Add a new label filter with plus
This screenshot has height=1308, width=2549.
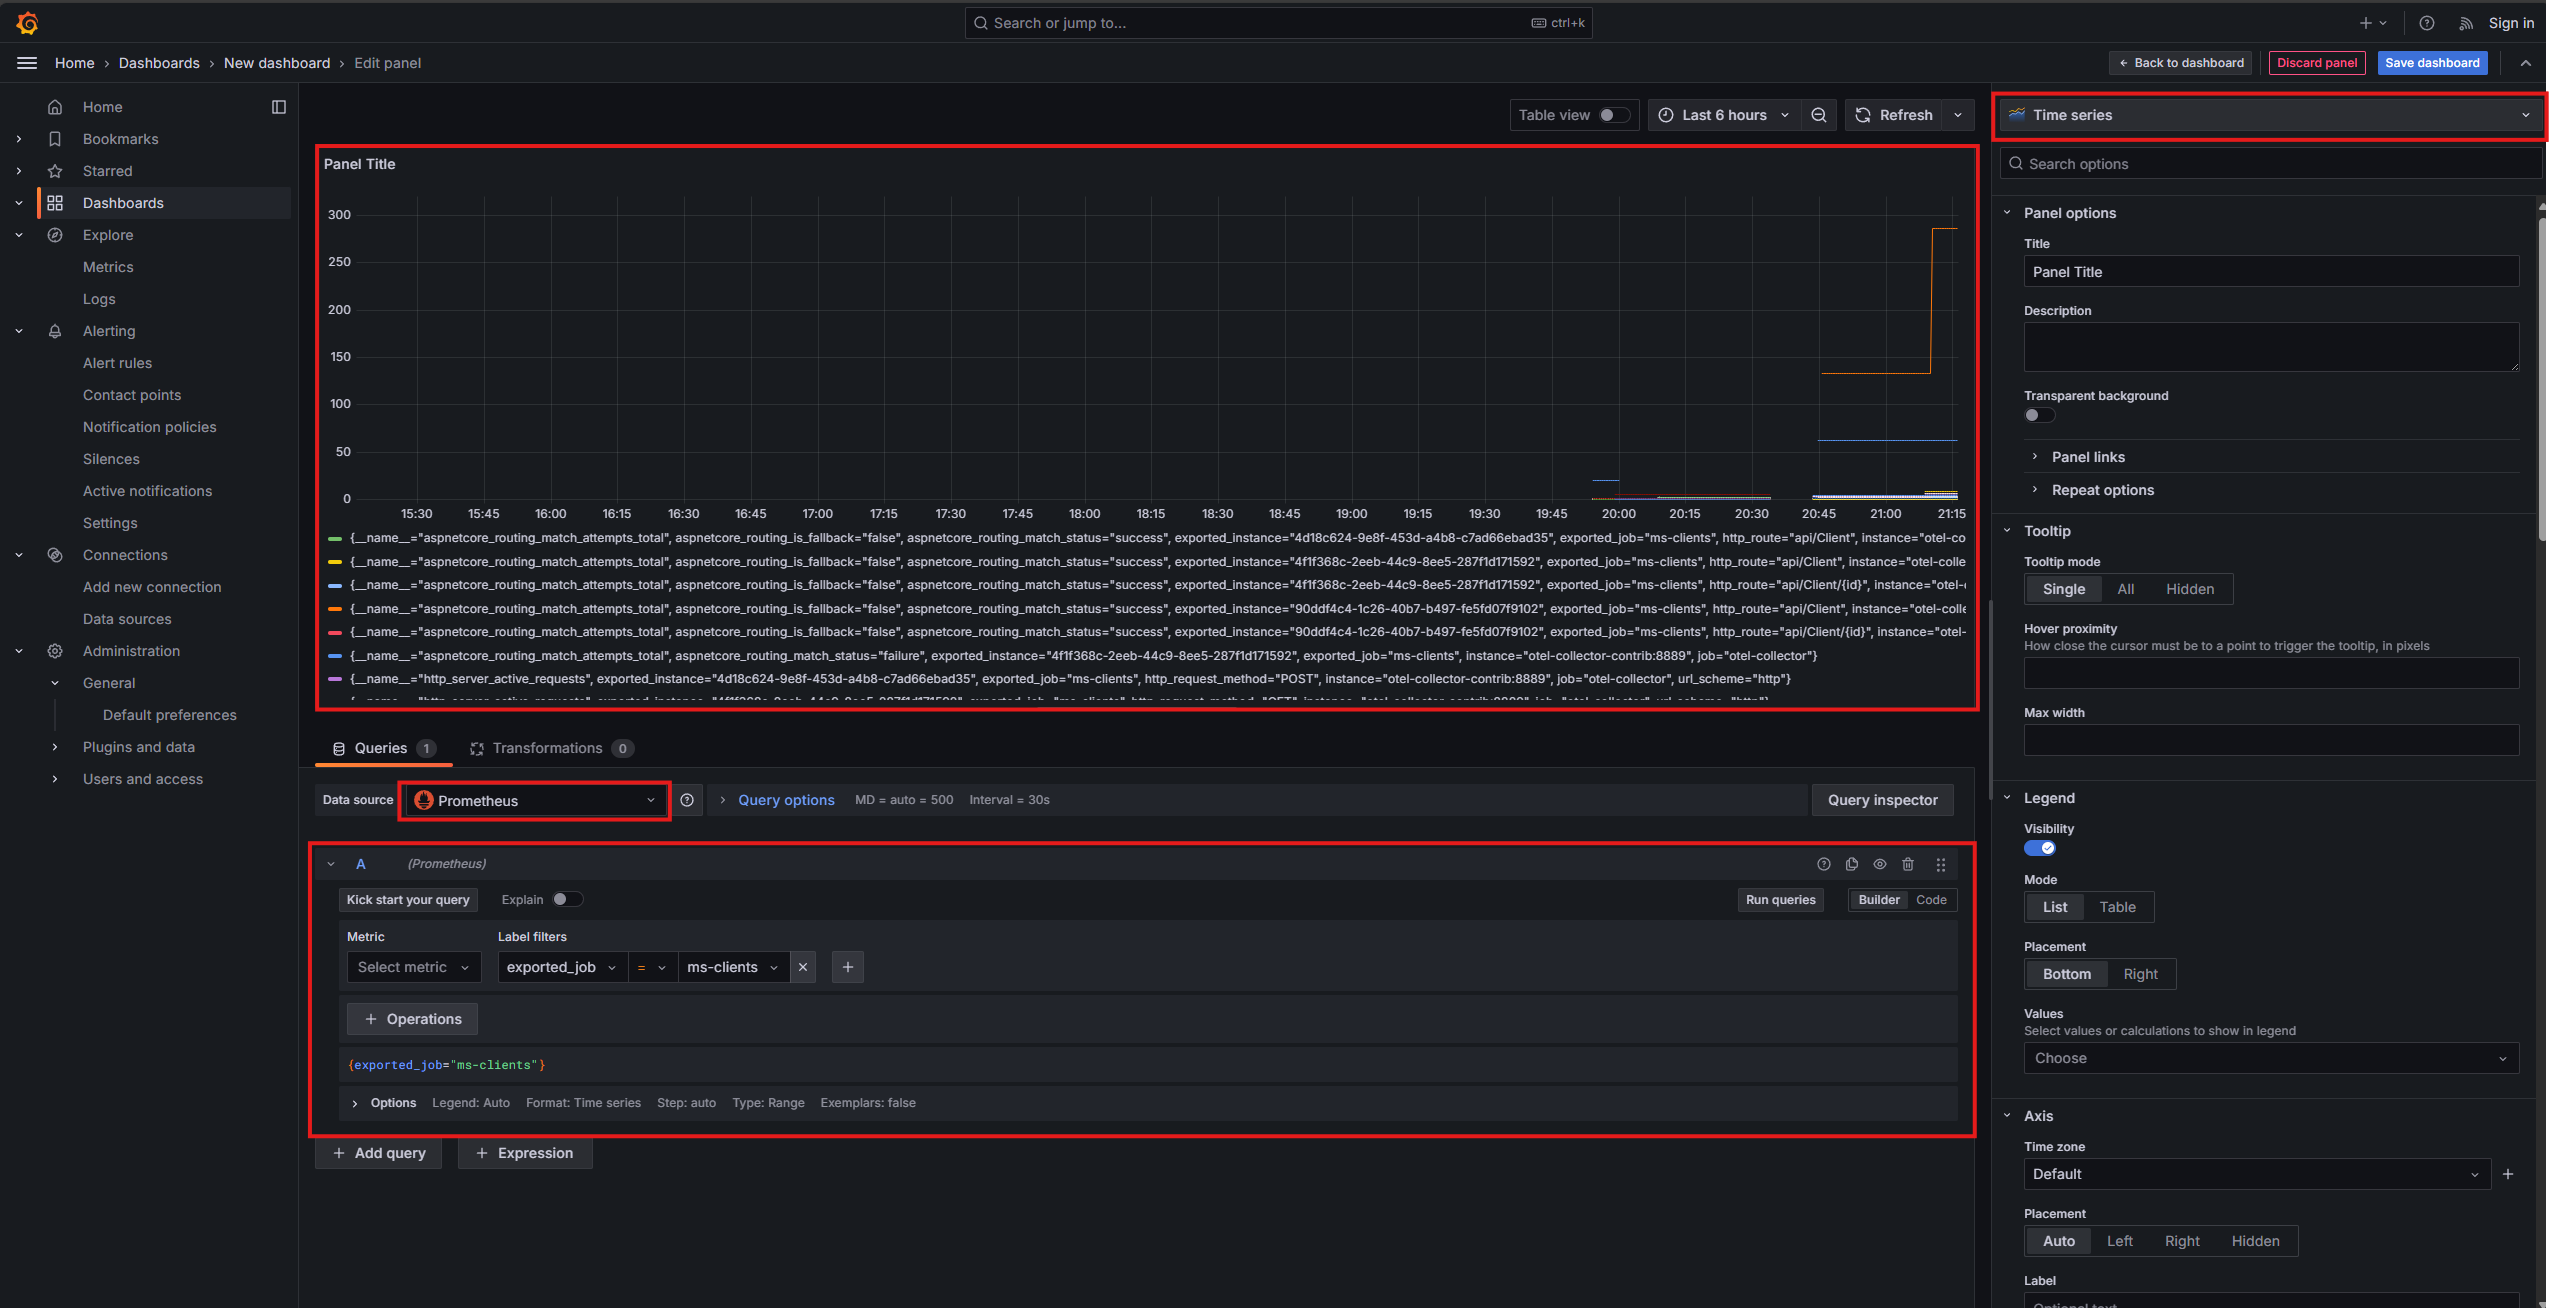(x=848, y=967)
